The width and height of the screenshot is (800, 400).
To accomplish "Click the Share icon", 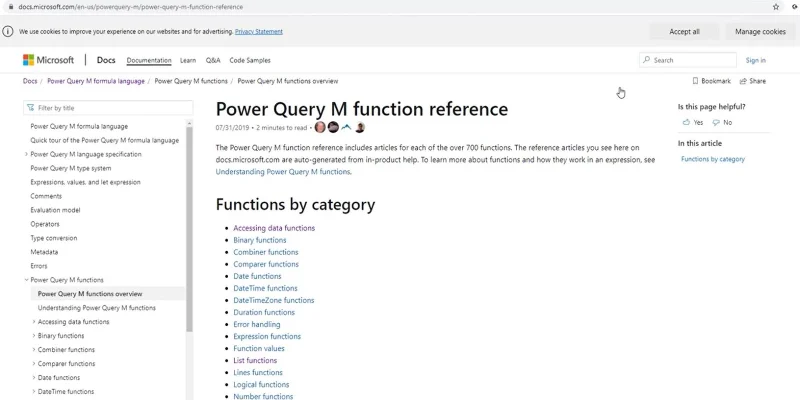I will pyautogui.click(x=743, y=81).
